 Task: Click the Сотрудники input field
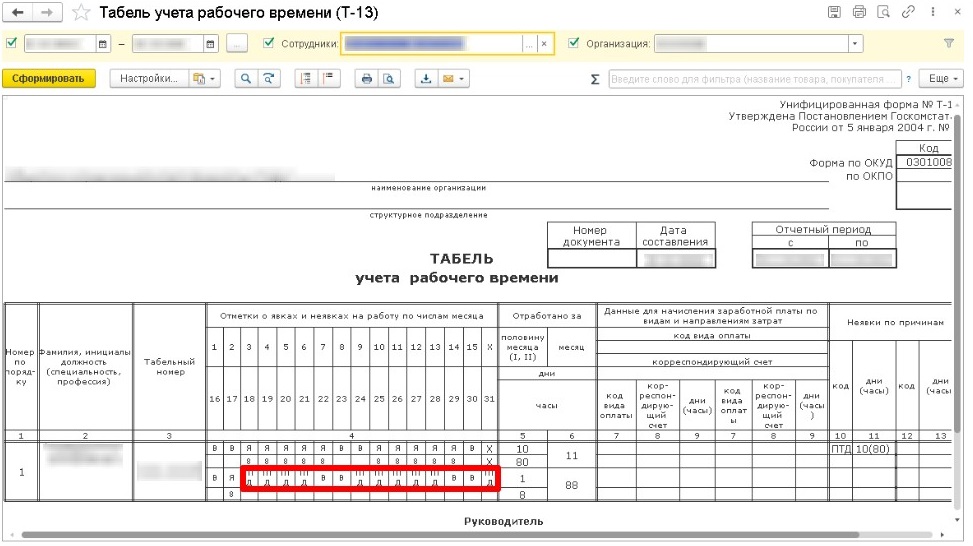coord(433,43)
